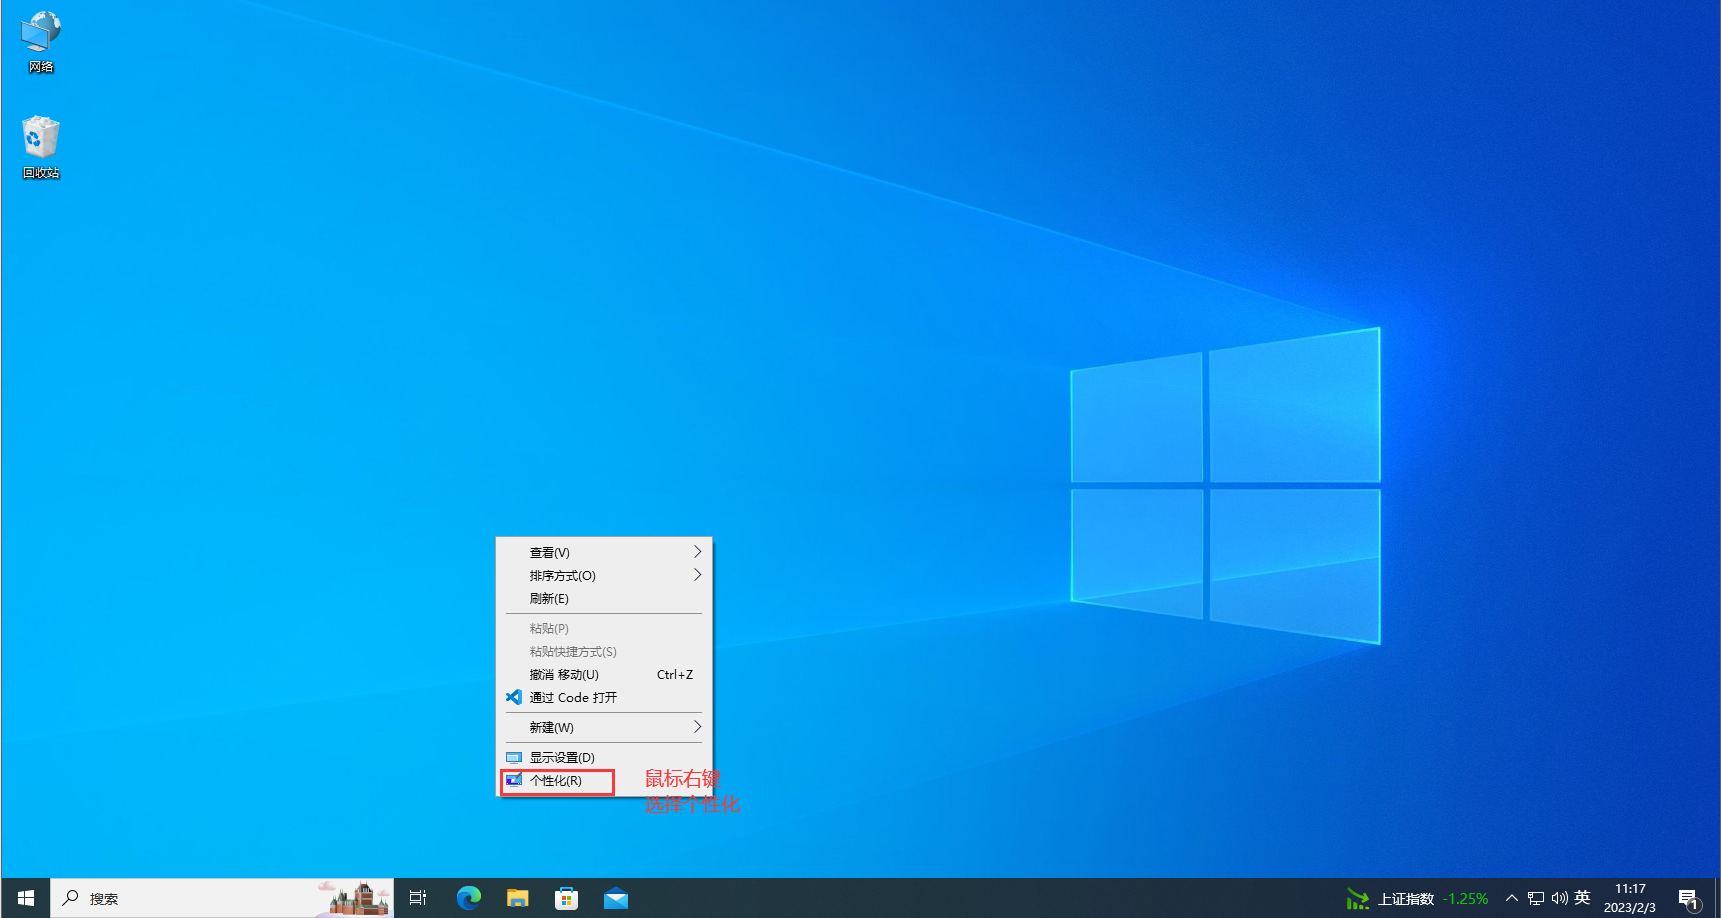Choose 刷新(E) in the context menu

[604, 598]
